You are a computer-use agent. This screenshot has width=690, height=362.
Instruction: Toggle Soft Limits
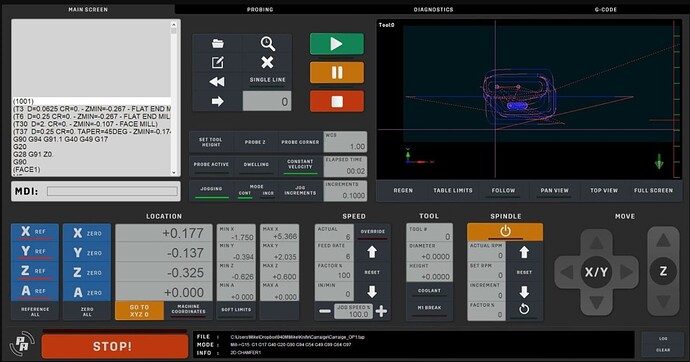[236, 311]
